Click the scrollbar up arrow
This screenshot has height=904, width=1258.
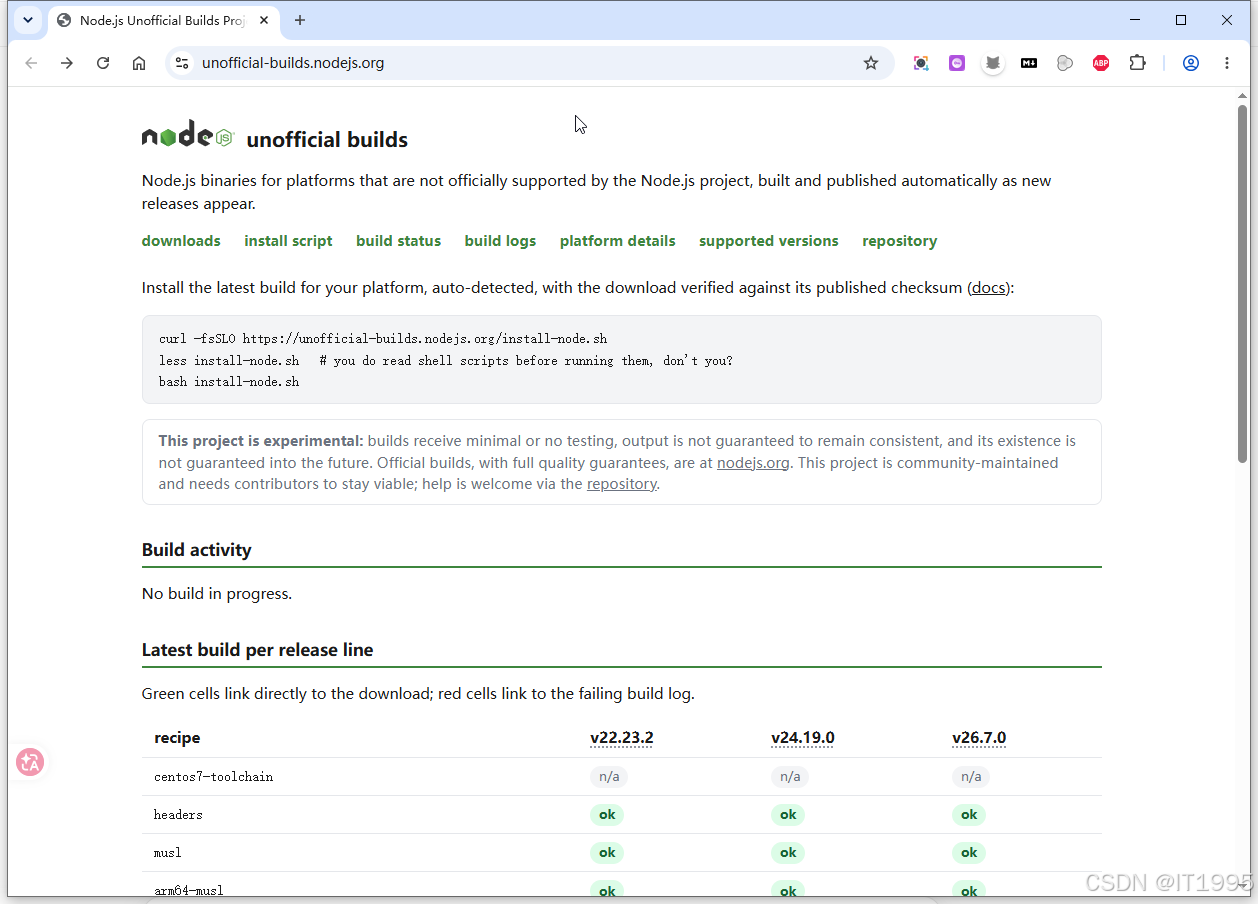pos(1243,95)
